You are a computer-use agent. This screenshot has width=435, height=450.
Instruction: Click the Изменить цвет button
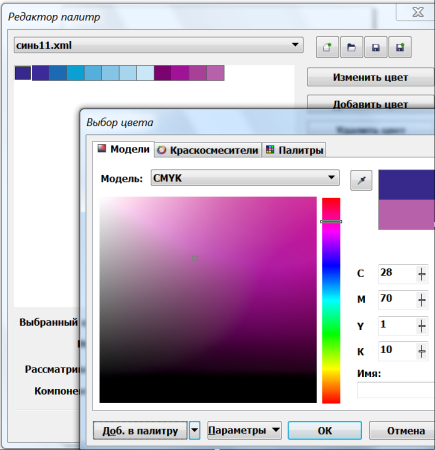click(x=370, y=77)
